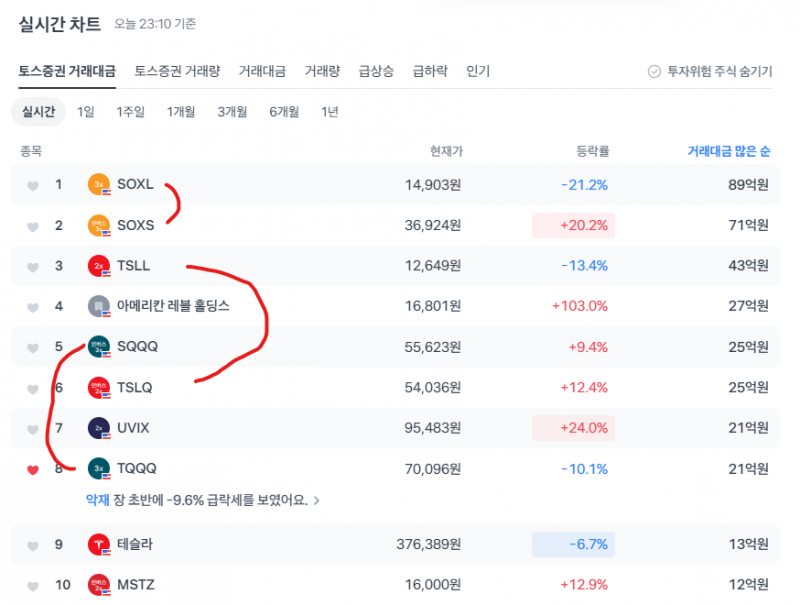Open the SOXL ticker logo icon
The width and height of the screenshot is (800, 605).
(x=99, y=185)
